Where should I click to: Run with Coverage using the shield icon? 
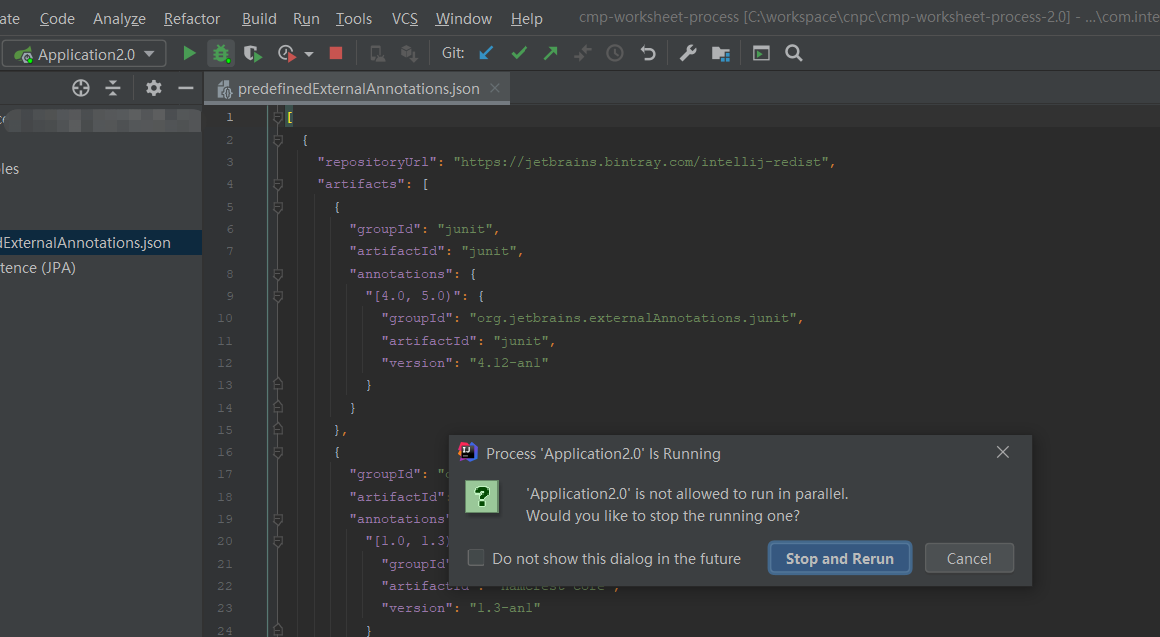252,53
